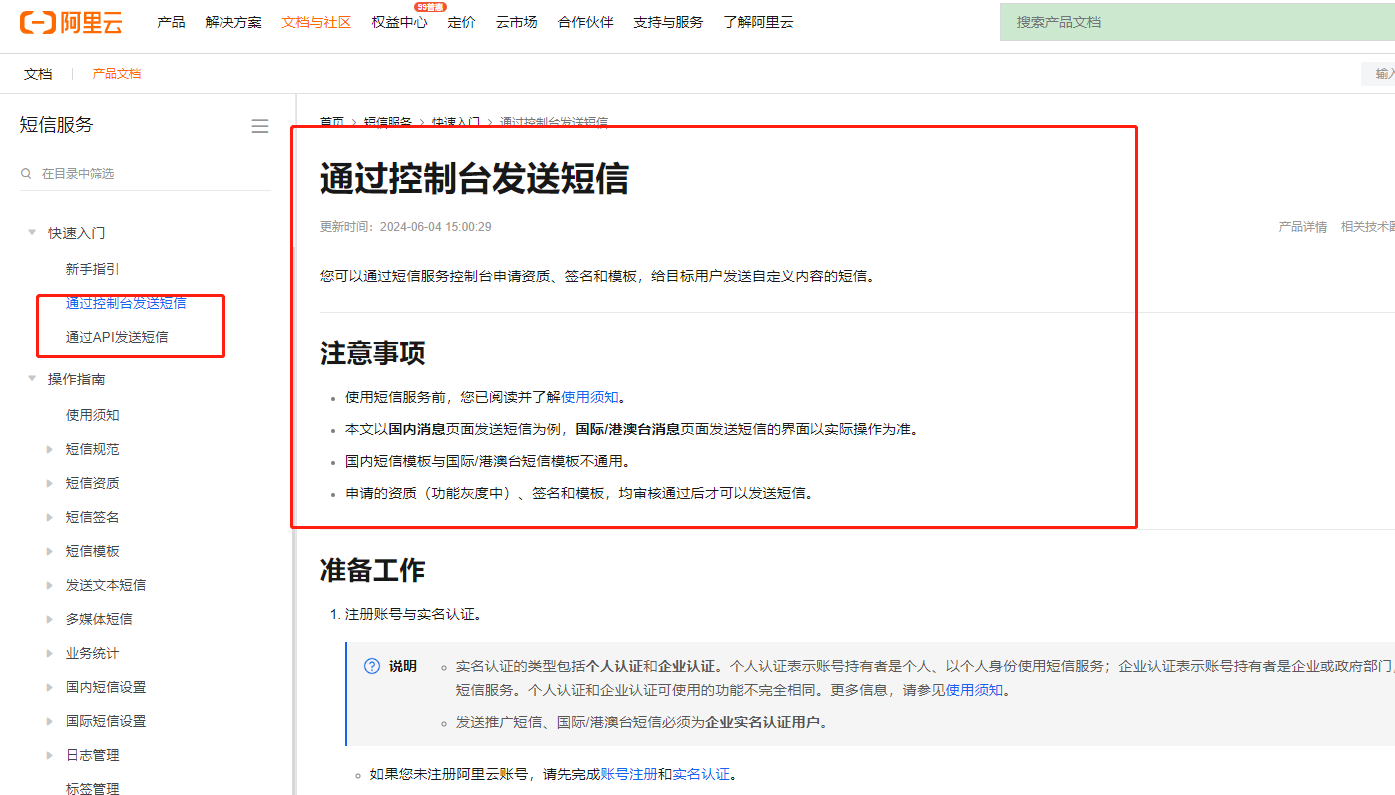Click the 更新时间 2024-06-04 timestamp
This screenshot has width=1395, height=795.
[406, 227]
